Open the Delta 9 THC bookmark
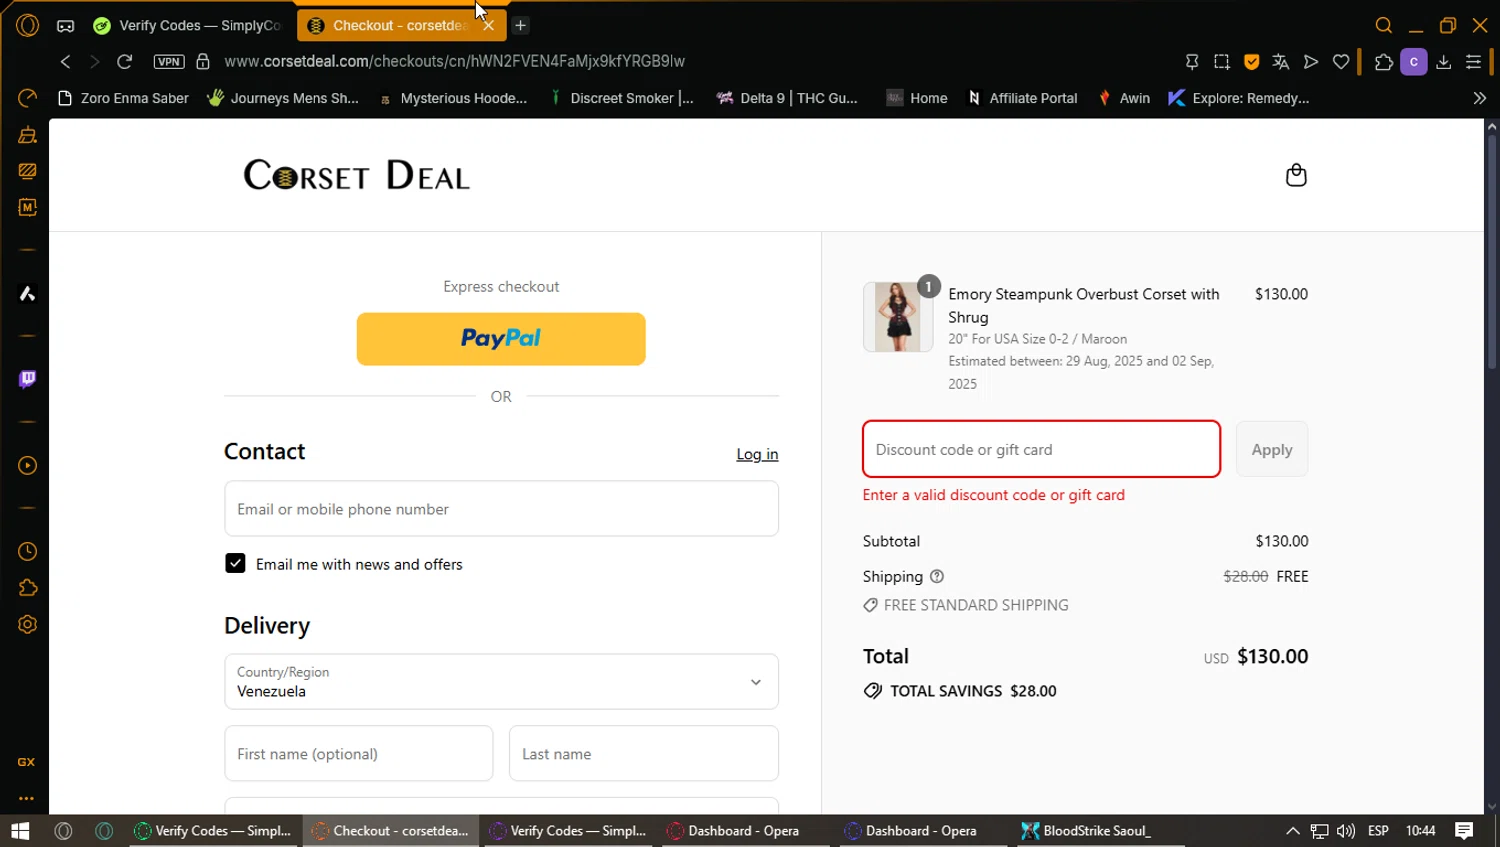This screenshot has width=1500, height=847. (788, 98)
